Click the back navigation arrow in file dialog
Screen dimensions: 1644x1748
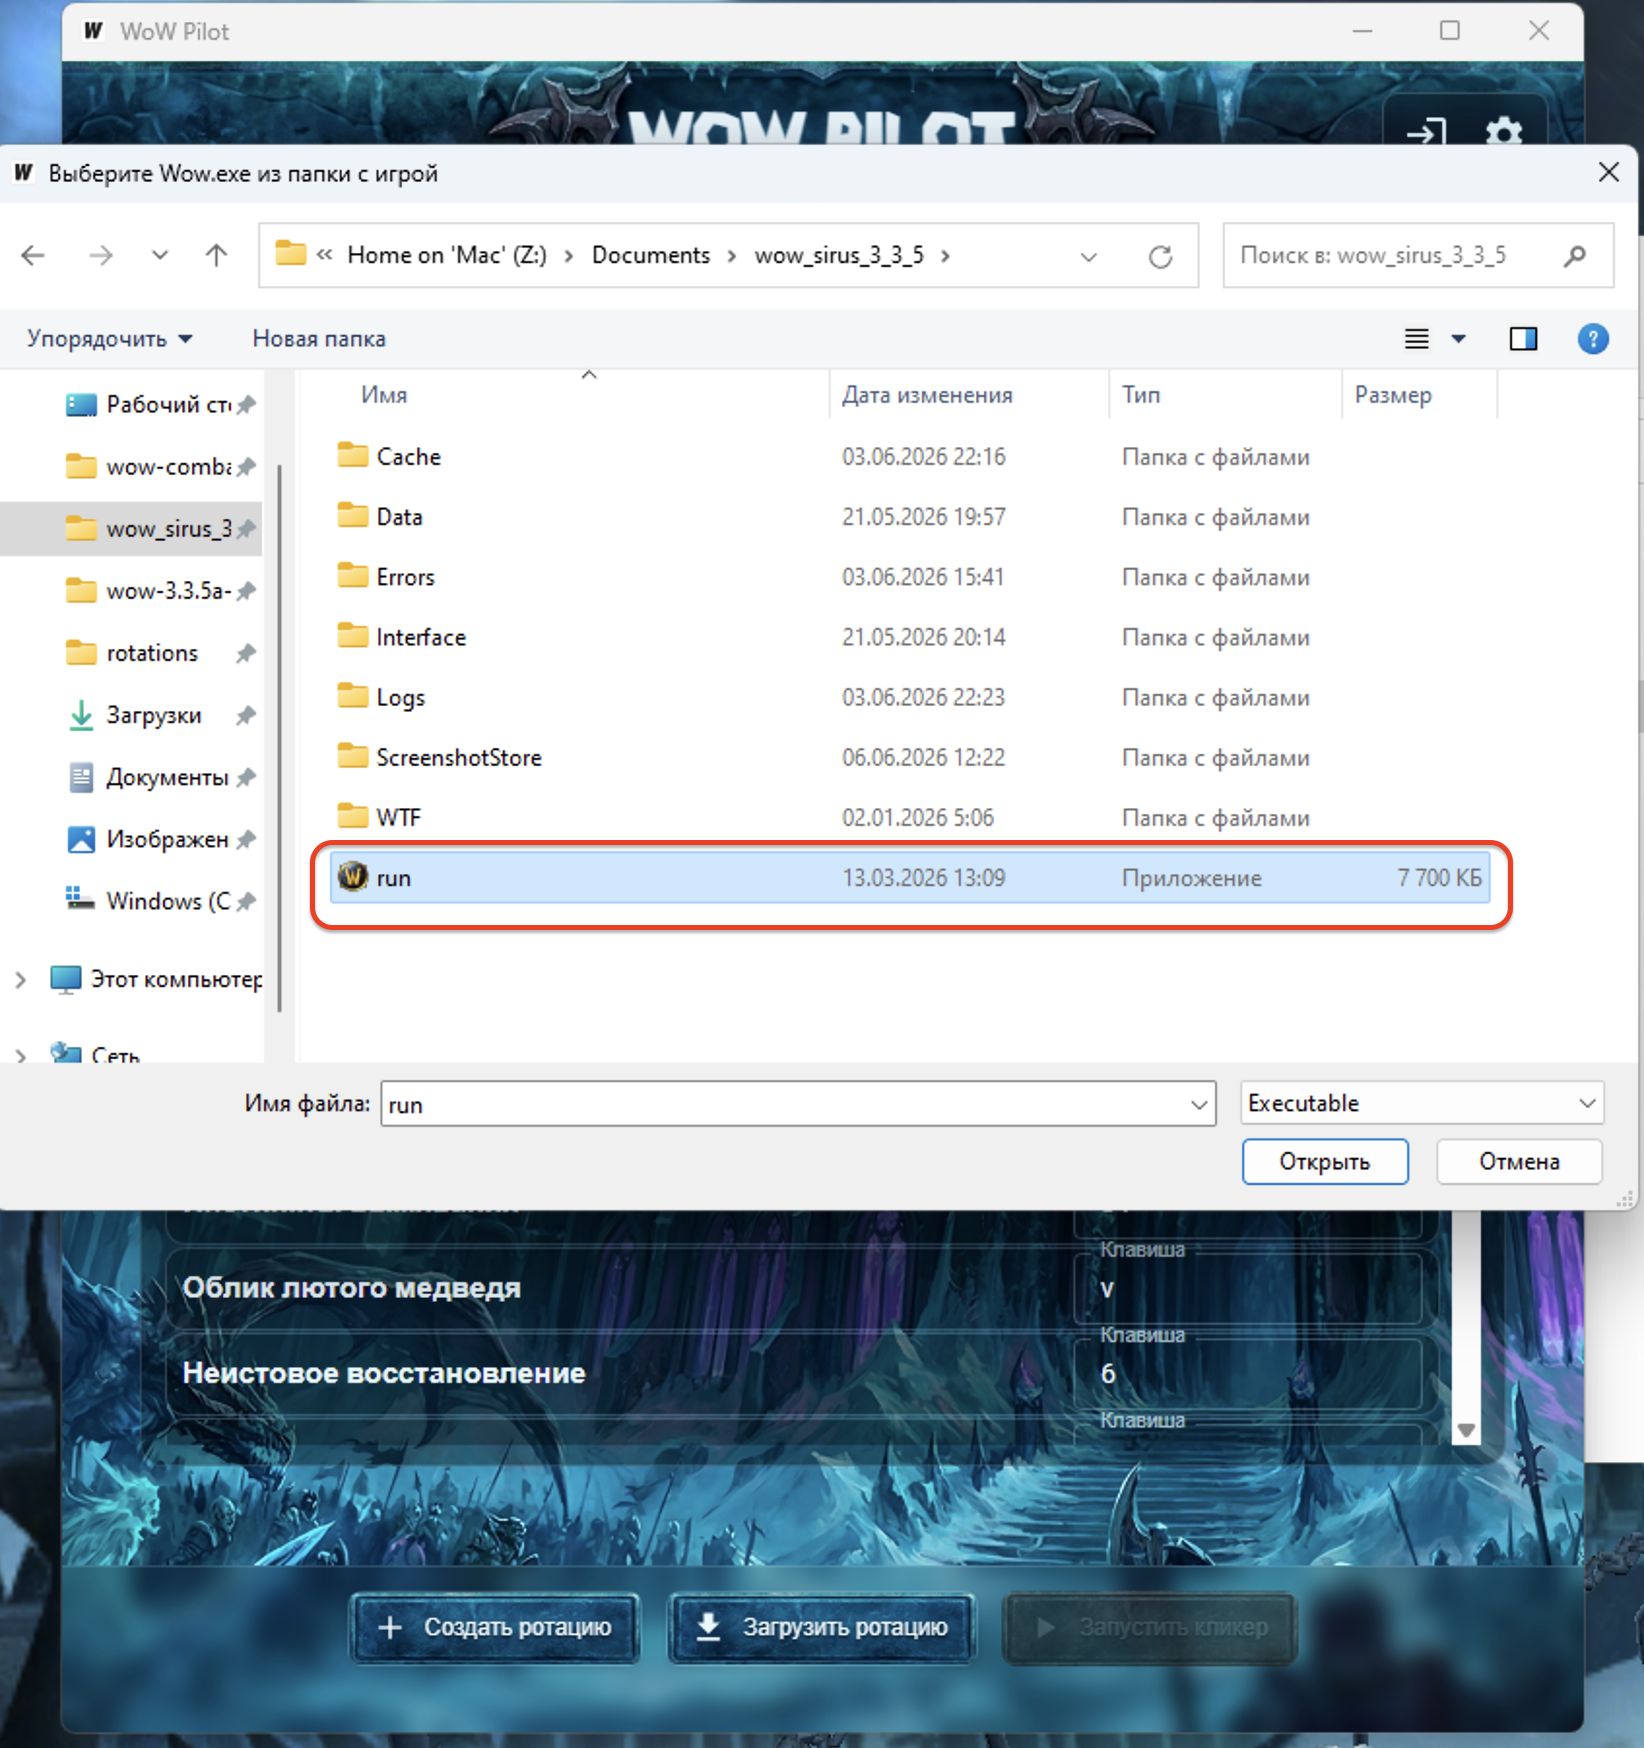click(33, 256)
